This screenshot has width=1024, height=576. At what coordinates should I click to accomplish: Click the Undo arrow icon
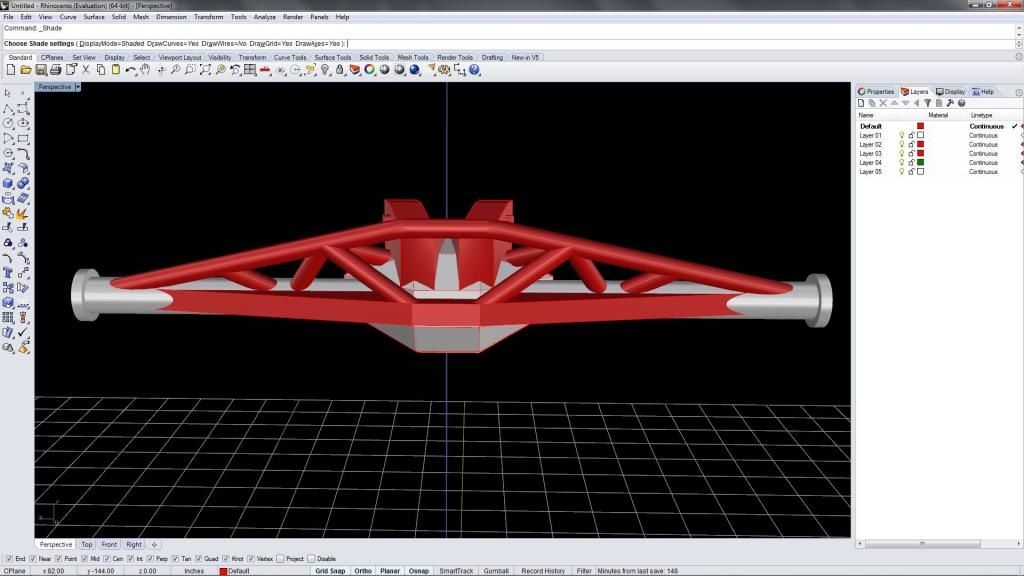coord(131,70)
